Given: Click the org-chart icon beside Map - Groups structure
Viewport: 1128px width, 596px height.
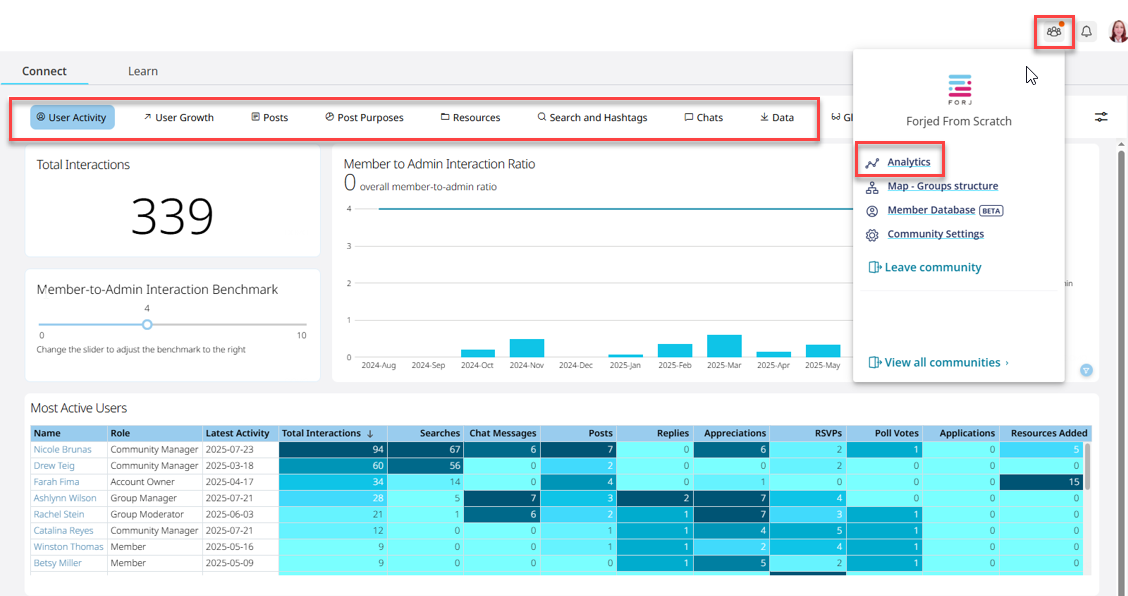Looking at the screenshot, I should coord(872,187).
